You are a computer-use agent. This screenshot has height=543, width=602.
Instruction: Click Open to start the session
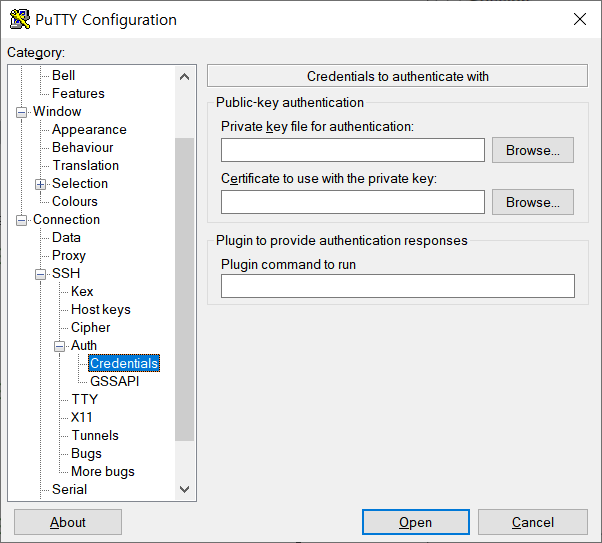coord(416,522)
